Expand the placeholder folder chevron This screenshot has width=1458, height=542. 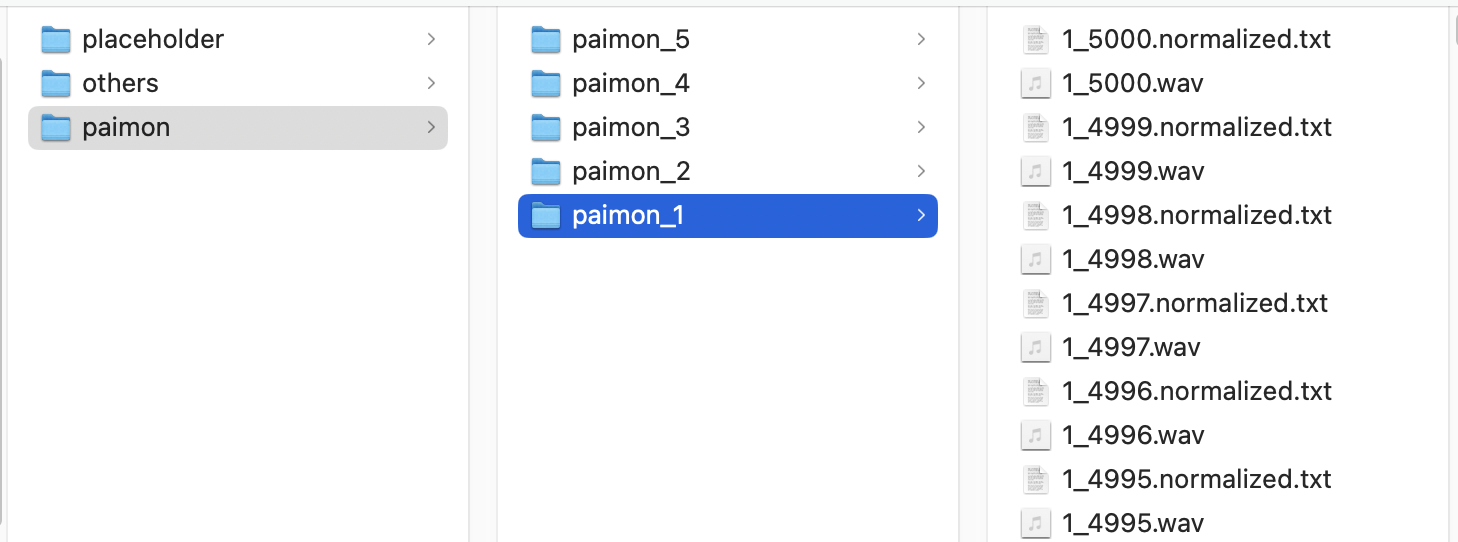point(431,40)
